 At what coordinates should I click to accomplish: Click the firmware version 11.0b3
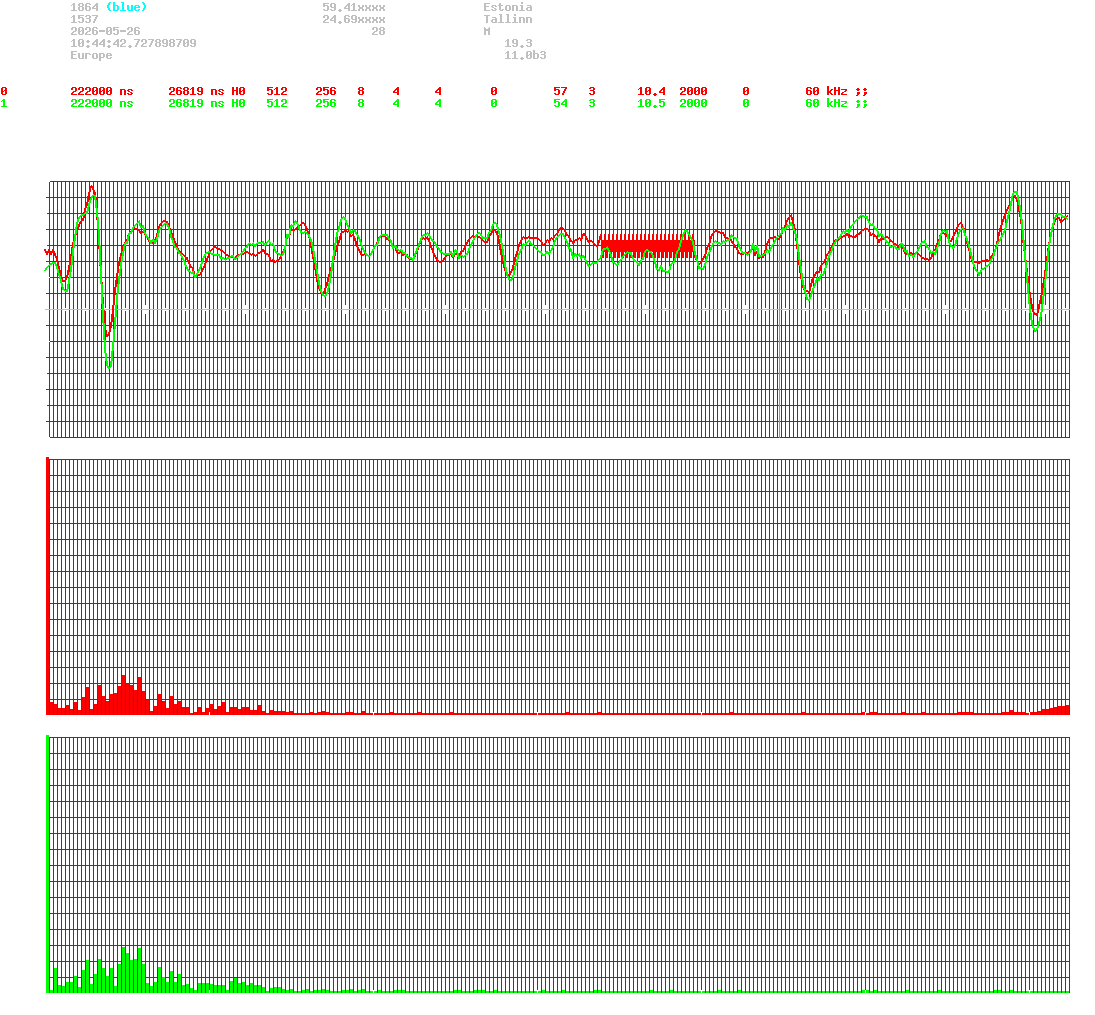click(x=525, y=55)
